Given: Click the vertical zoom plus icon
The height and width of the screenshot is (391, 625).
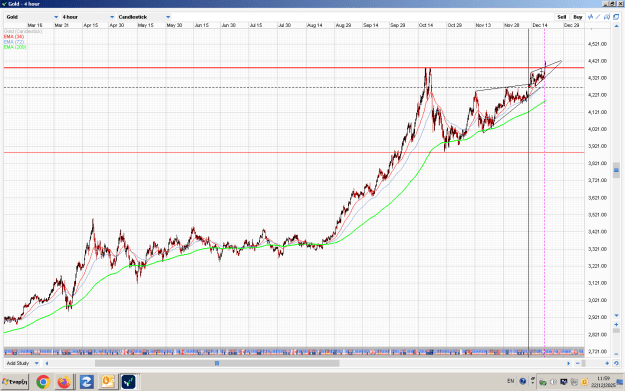Looking at the screenshot, I should click(x=616, y=324).
